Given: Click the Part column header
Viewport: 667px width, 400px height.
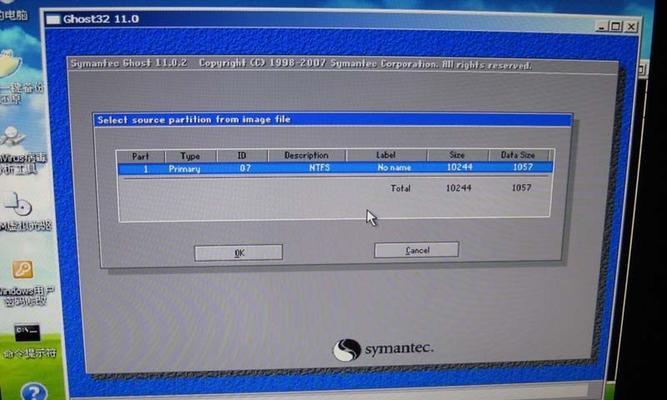Looking at the screenshot, I should click(x=140, y=156).
